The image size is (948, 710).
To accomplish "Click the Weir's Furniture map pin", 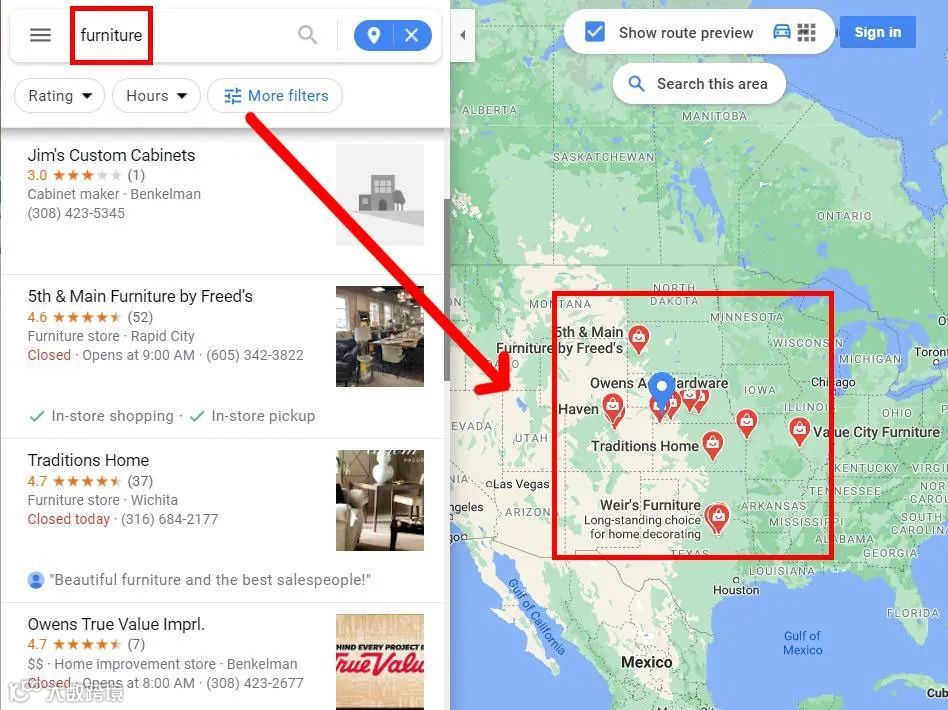I will pos(718,518).
